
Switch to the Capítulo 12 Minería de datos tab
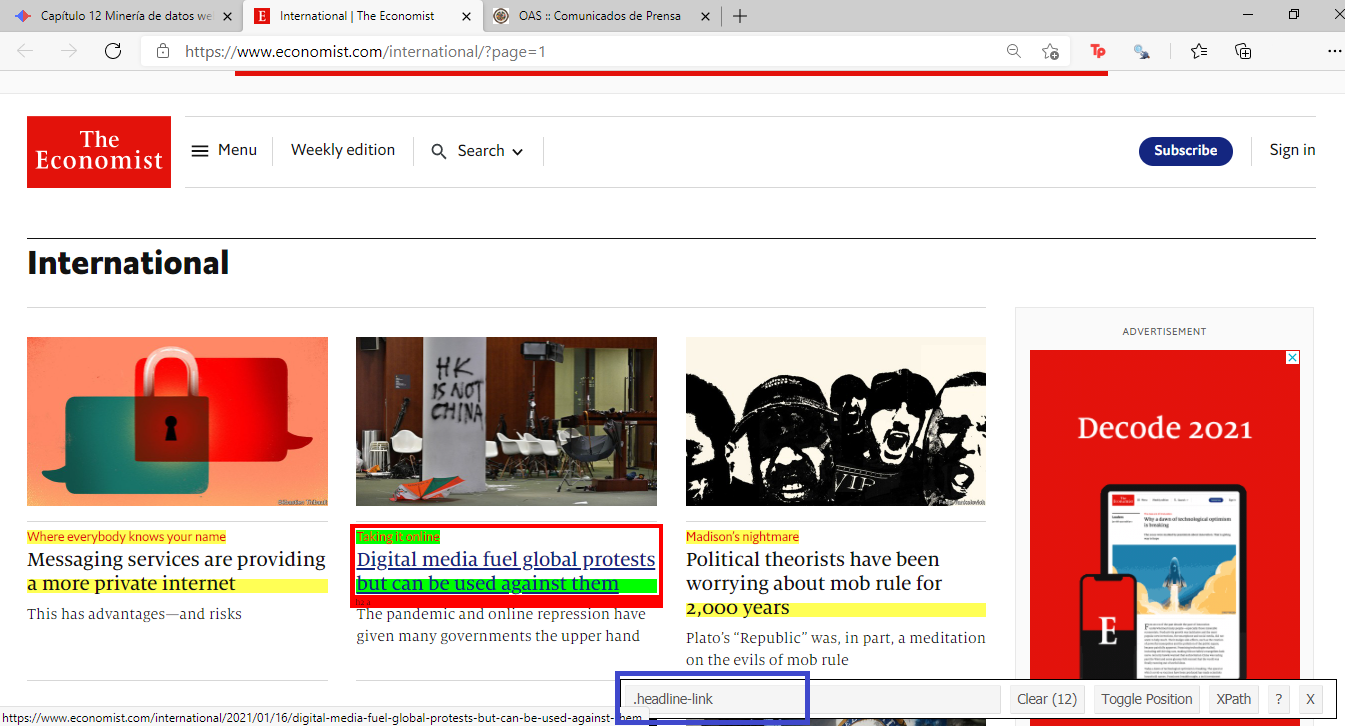125,16
